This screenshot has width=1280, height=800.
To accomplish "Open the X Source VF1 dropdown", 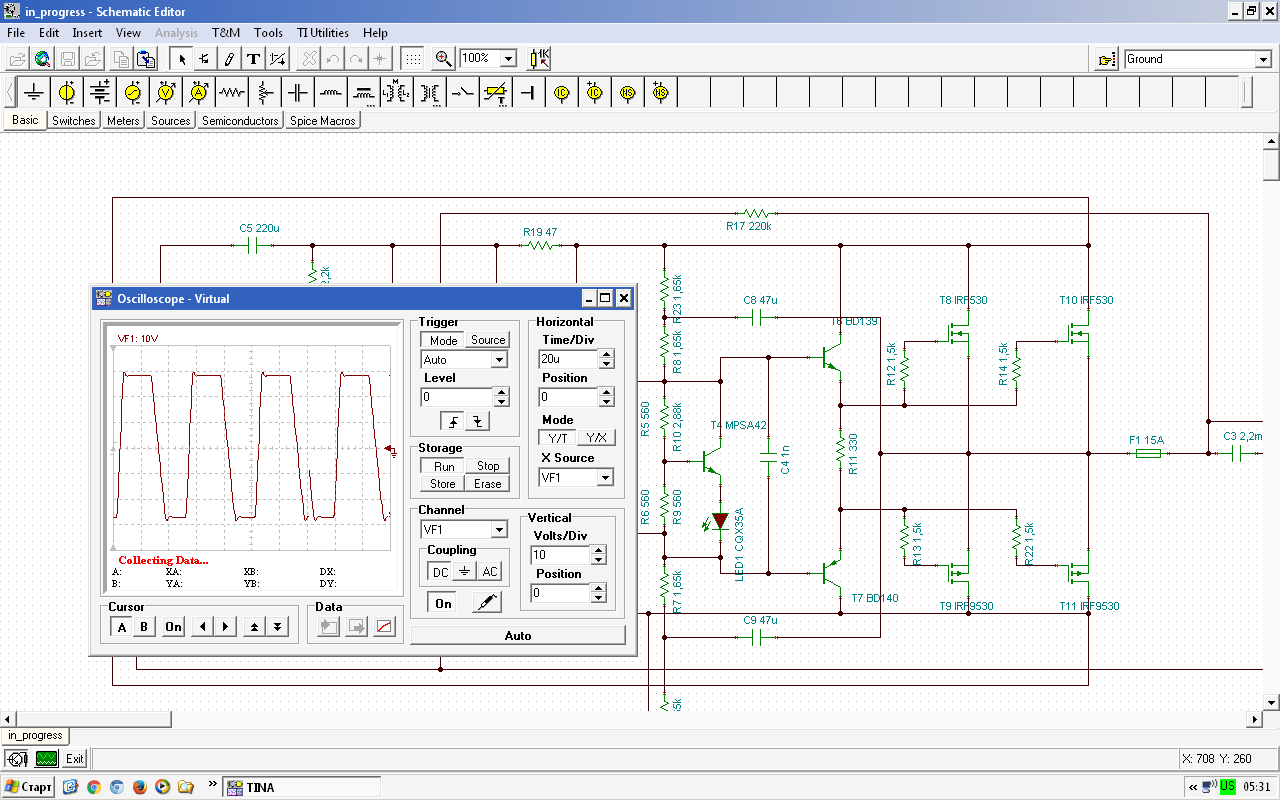I will [605, 478].
